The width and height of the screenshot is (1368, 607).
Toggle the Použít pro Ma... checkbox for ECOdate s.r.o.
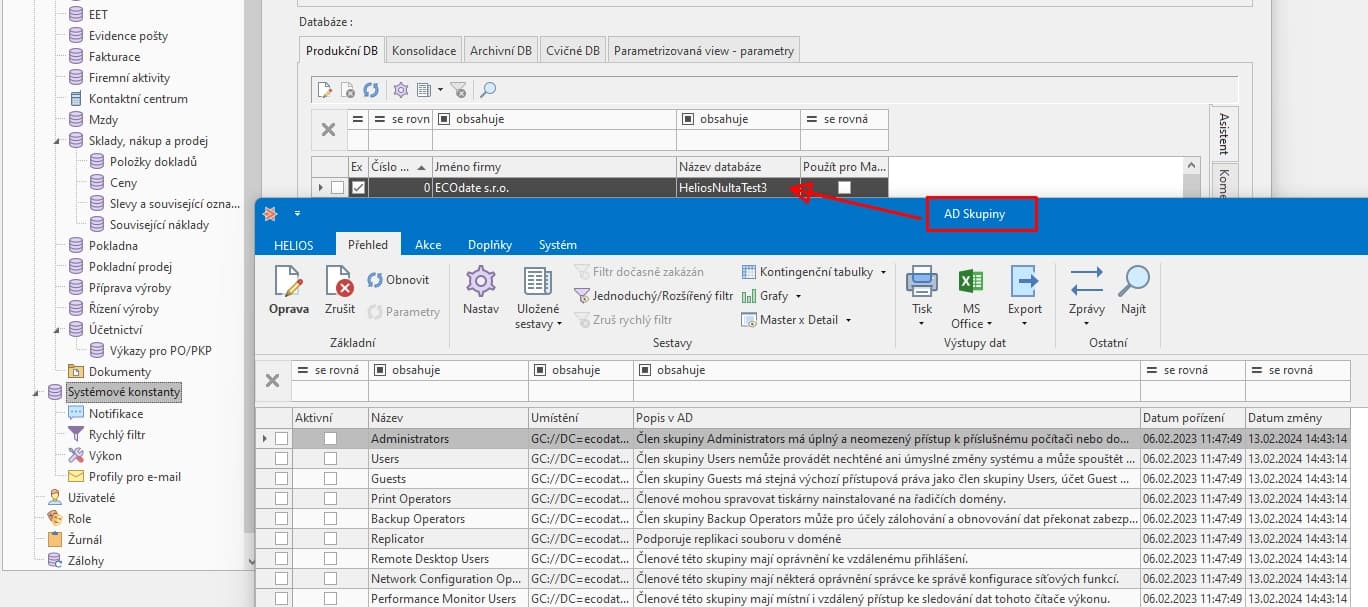(x=844, y=187)
